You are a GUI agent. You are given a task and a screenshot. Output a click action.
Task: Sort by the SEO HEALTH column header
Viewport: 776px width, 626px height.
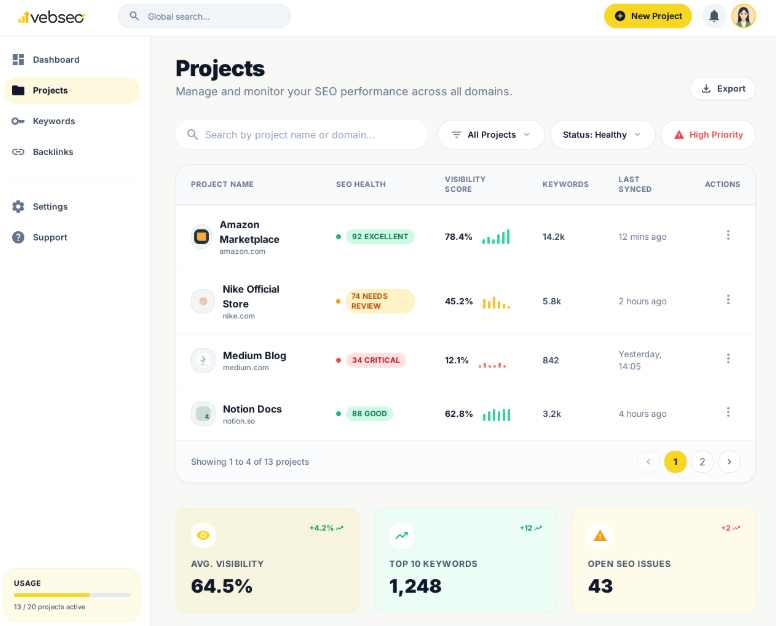360,184
